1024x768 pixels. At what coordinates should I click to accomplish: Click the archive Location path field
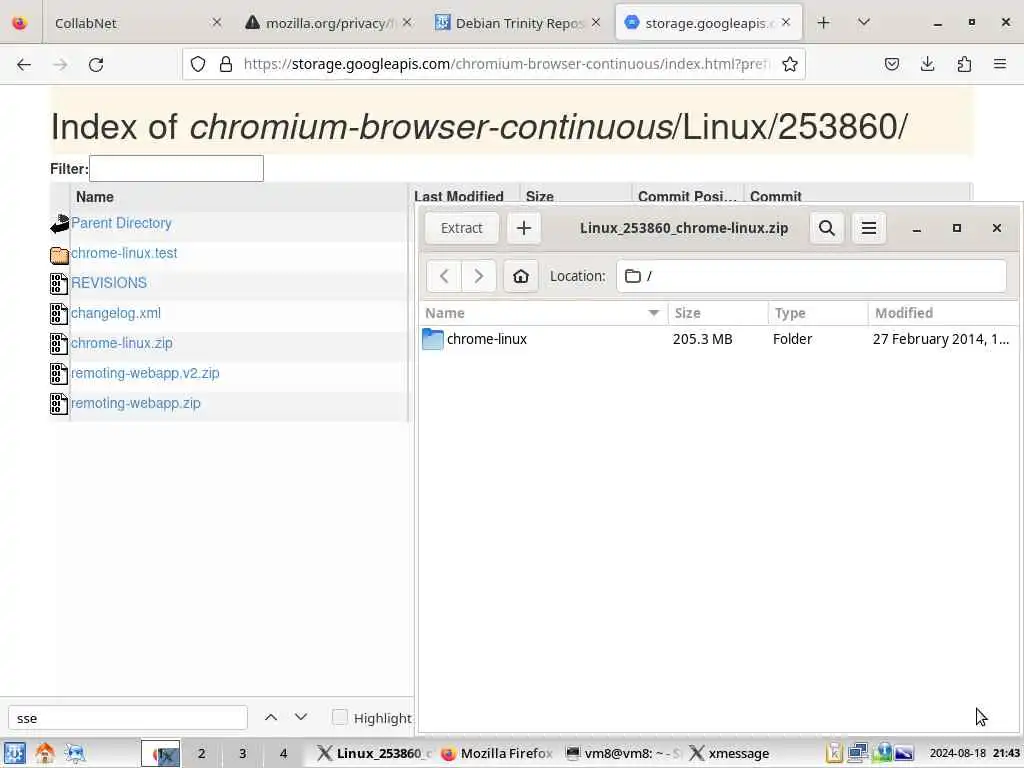click(x=811, y=276)
